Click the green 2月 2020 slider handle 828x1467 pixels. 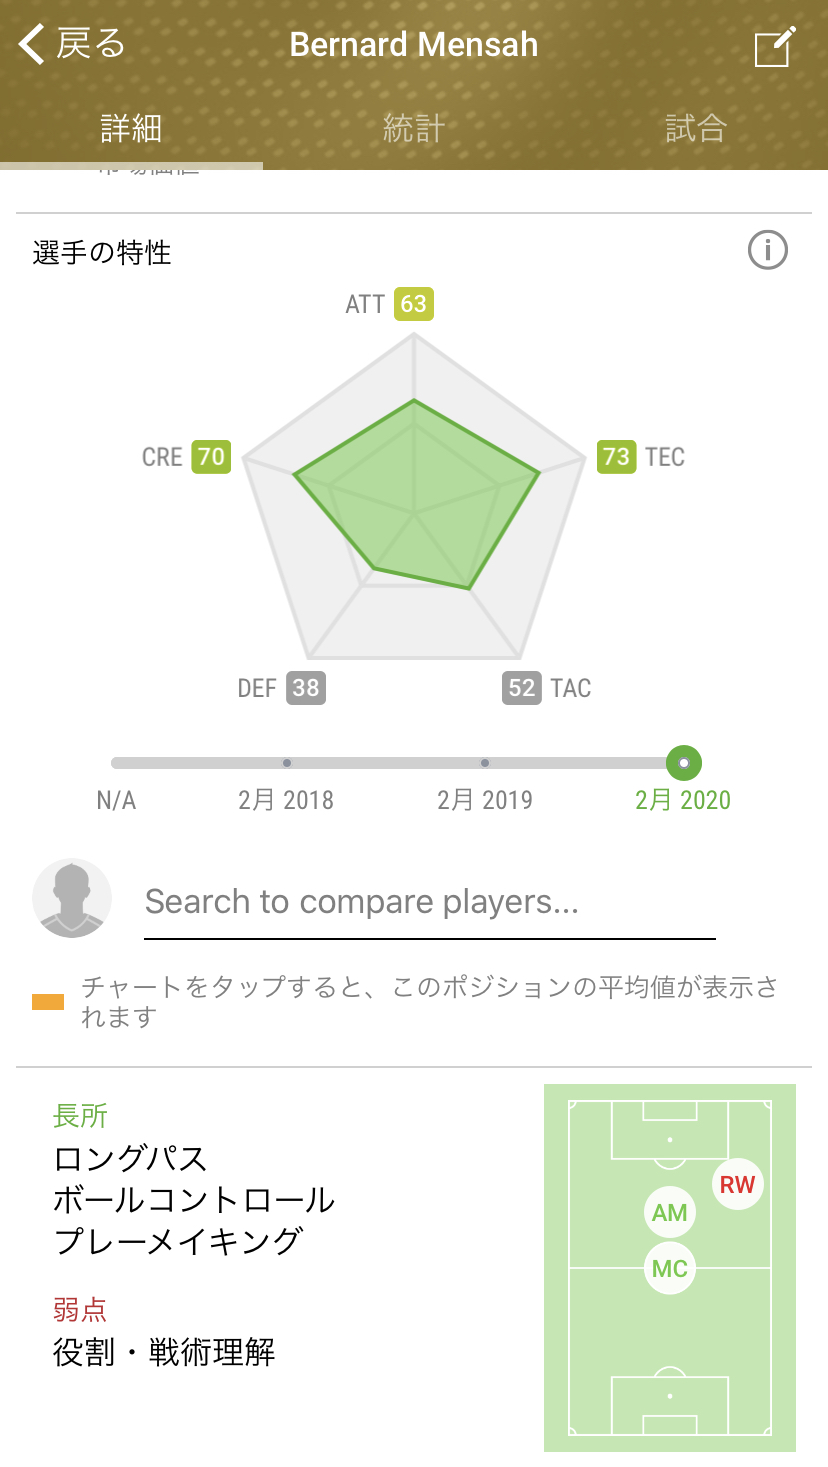click(684, 763)
